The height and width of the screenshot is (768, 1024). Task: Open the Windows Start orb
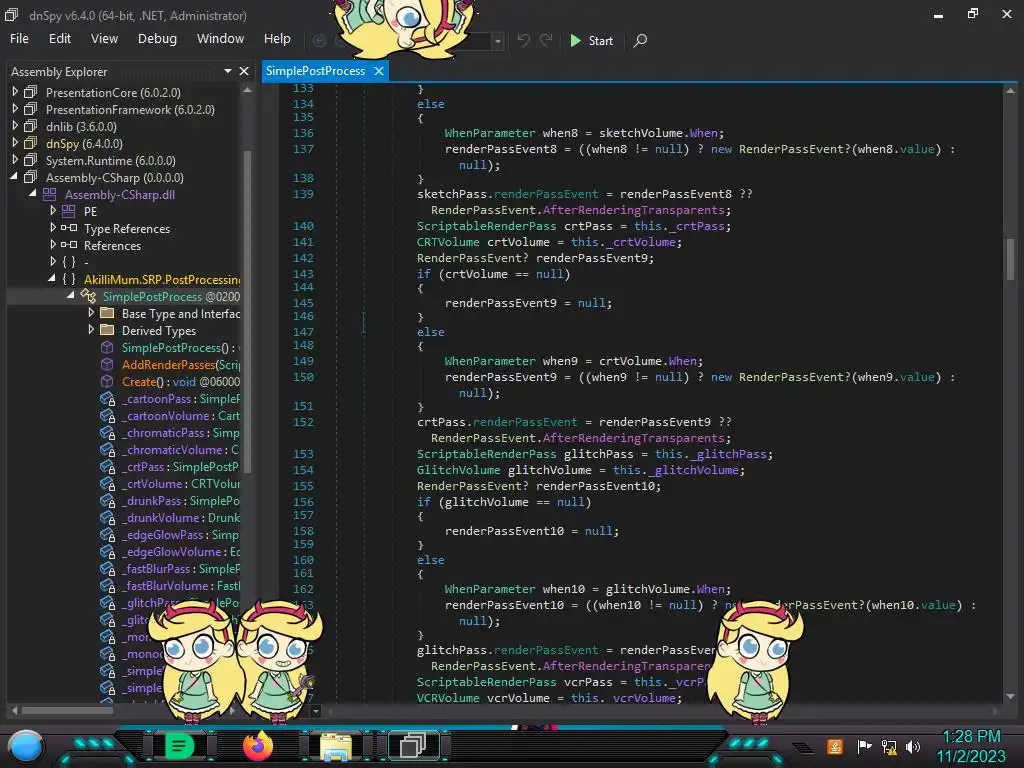(x=26, y=746)
